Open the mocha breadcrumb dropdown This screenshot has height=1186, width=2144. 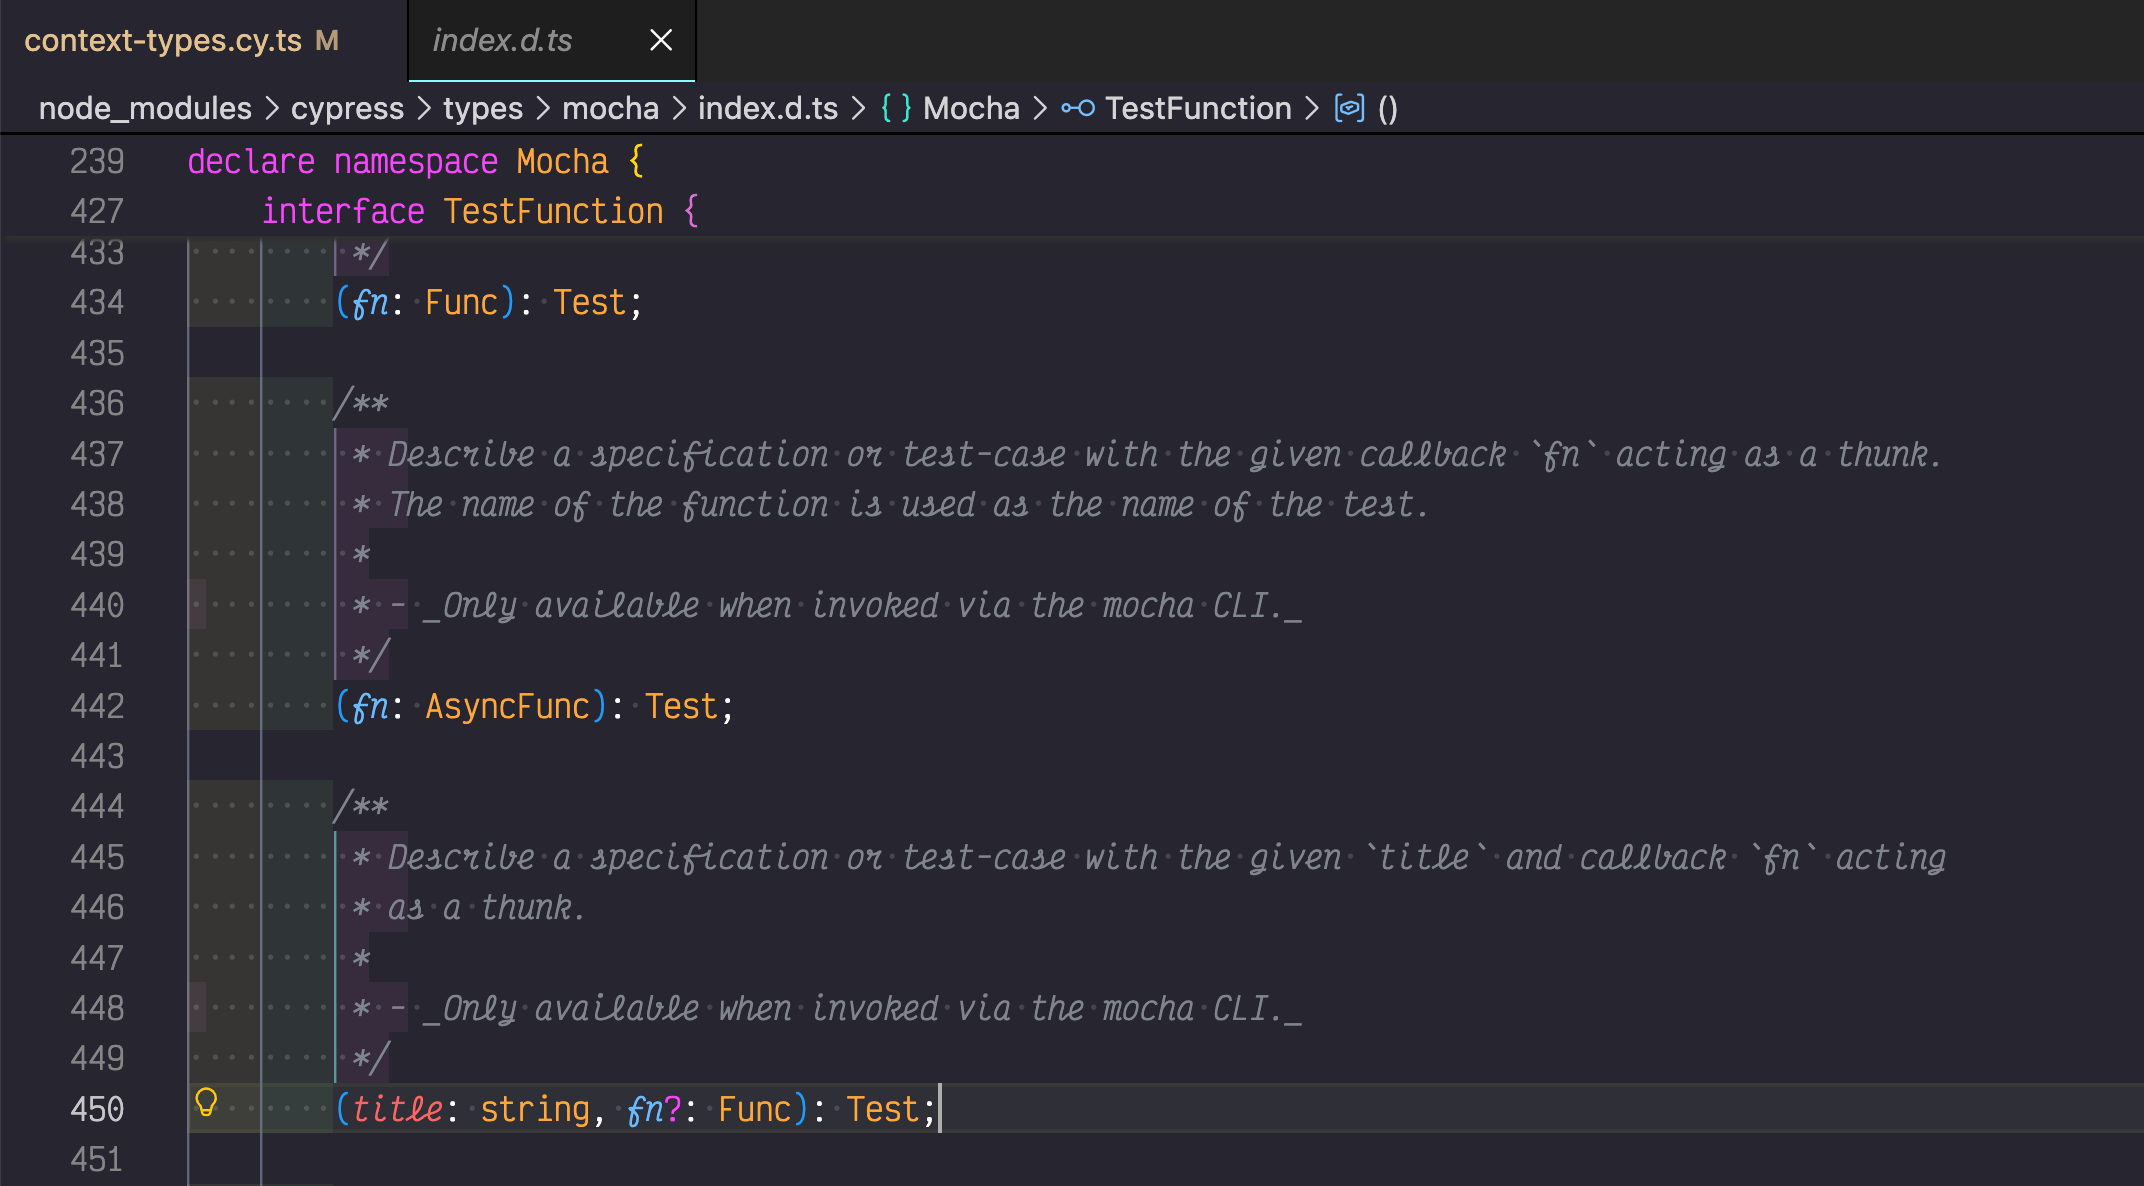point(610,108)
